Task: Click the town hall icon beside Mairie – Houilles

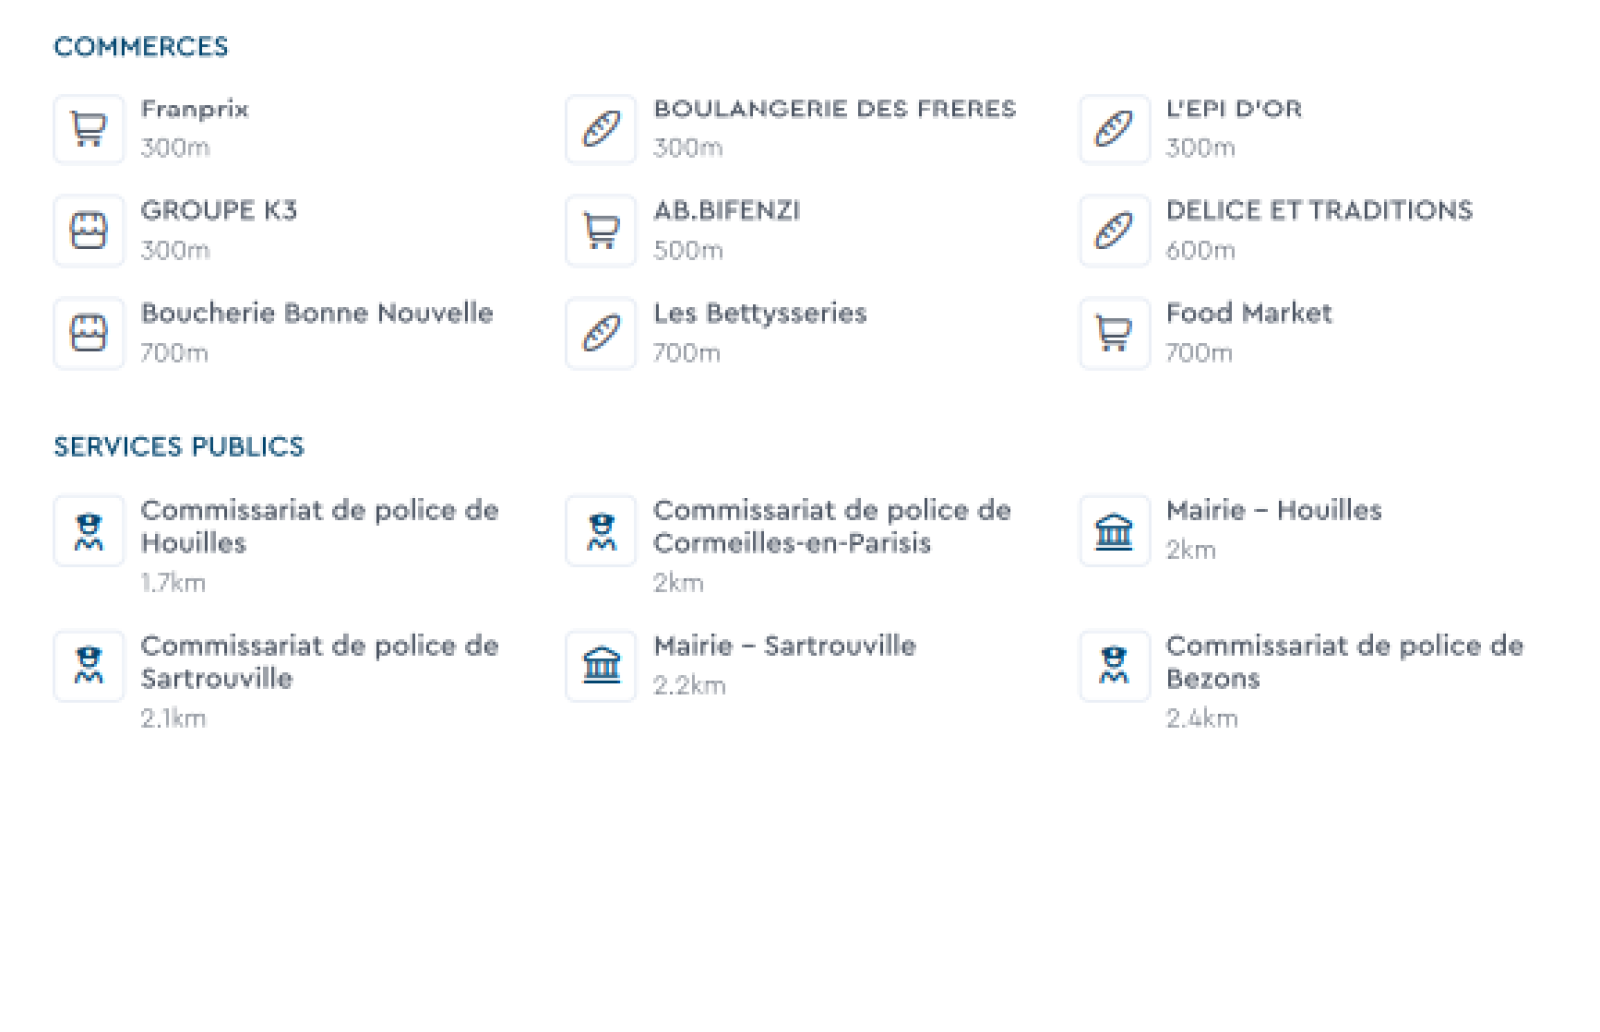Action: tap(1114, 531)
